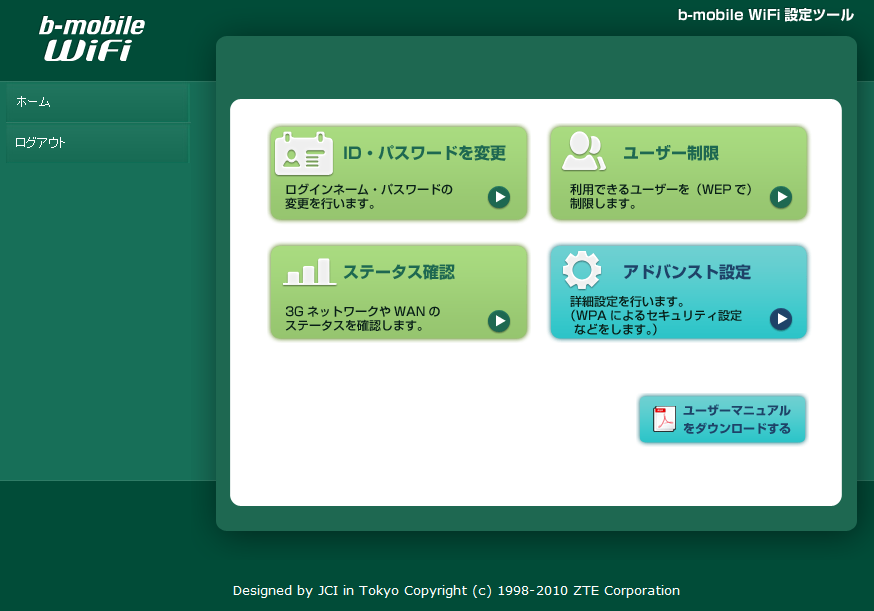
Task: Open ID・パスワードを変更 heading
Action: pyautogui.click(x=424, y=153)
